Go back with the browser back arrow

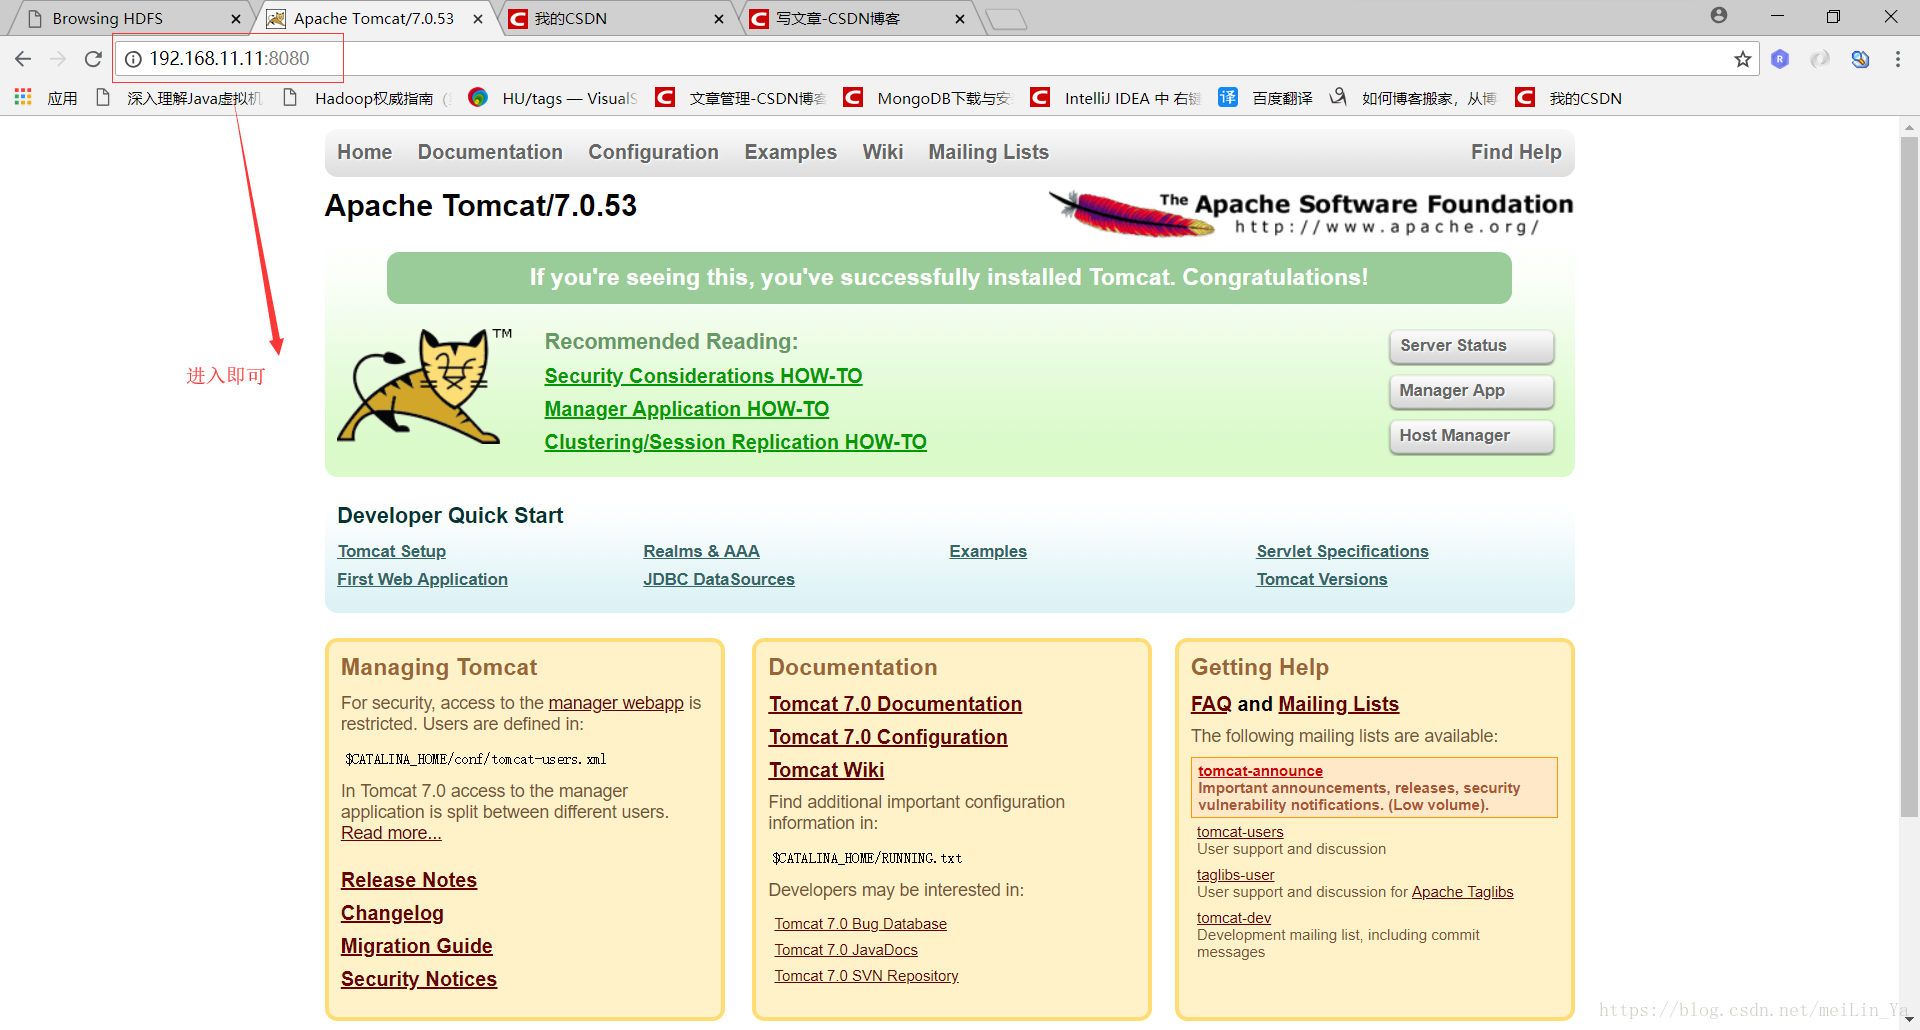pos(23,59)
